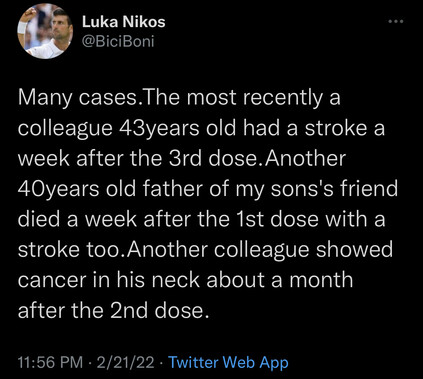Screen dimensions: 423x379
Task: Click the word "father" in the tweet
Action: pyautogui.click(x=173, y=189)
